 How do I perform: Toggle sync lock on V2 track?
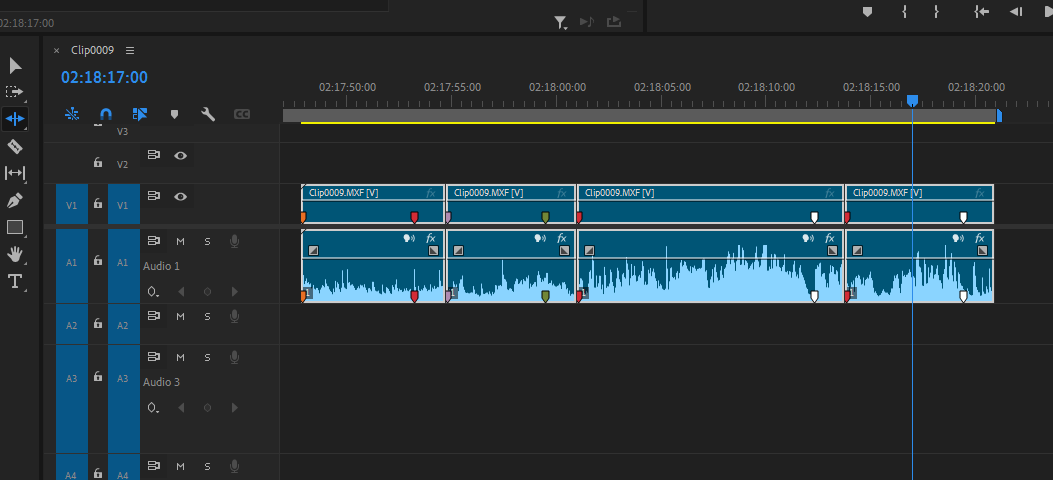pos(154,155)
